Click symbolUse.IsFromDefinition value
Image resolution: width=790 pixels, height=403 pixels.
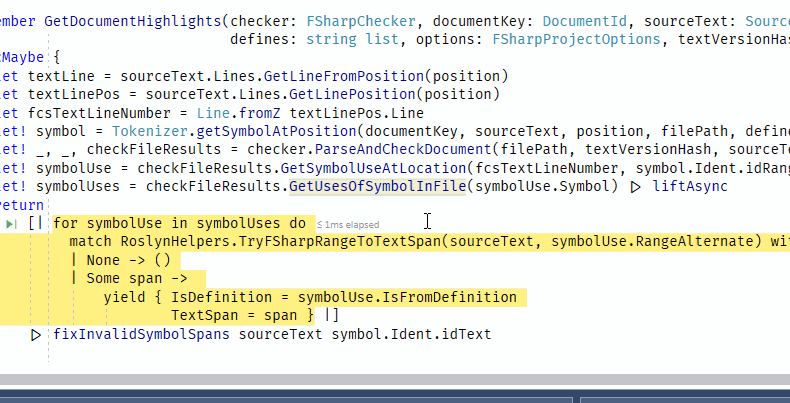[x=407, y=297]
